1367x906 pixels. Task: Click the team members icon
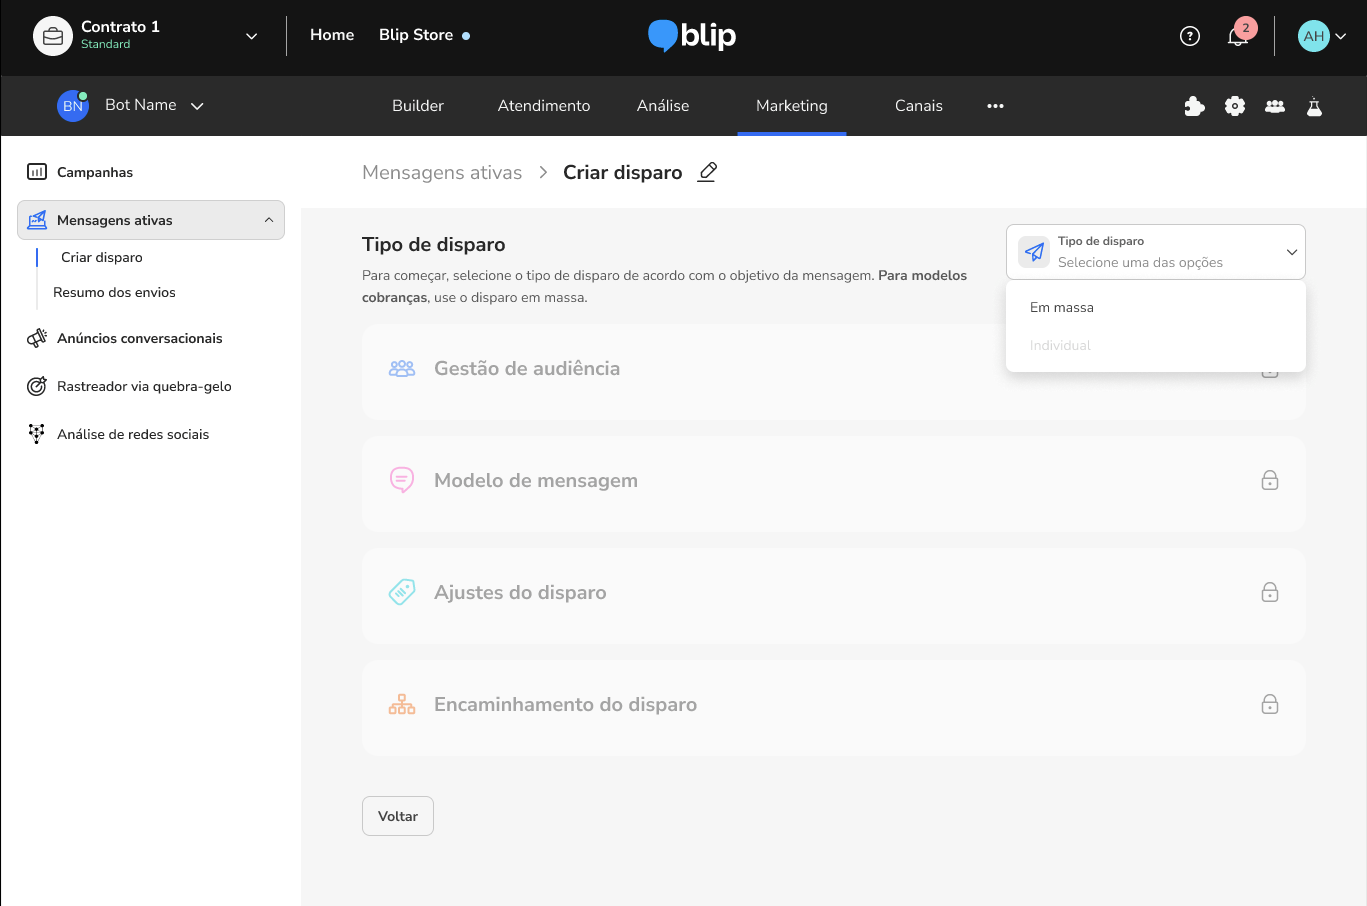pos(1275,106)
